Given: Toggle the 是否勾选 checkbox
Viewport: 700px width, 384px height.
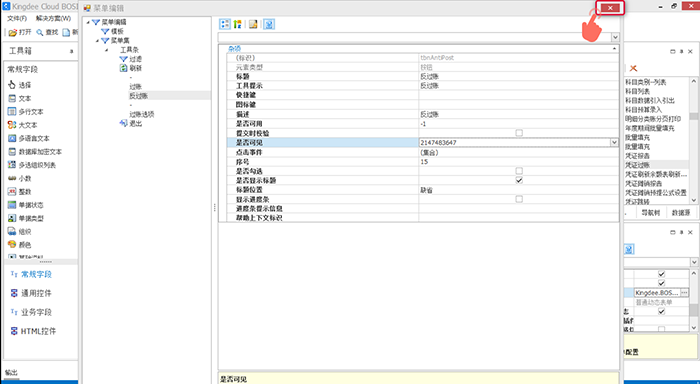Looking at the screenshot, I should (x=519, y=171).
